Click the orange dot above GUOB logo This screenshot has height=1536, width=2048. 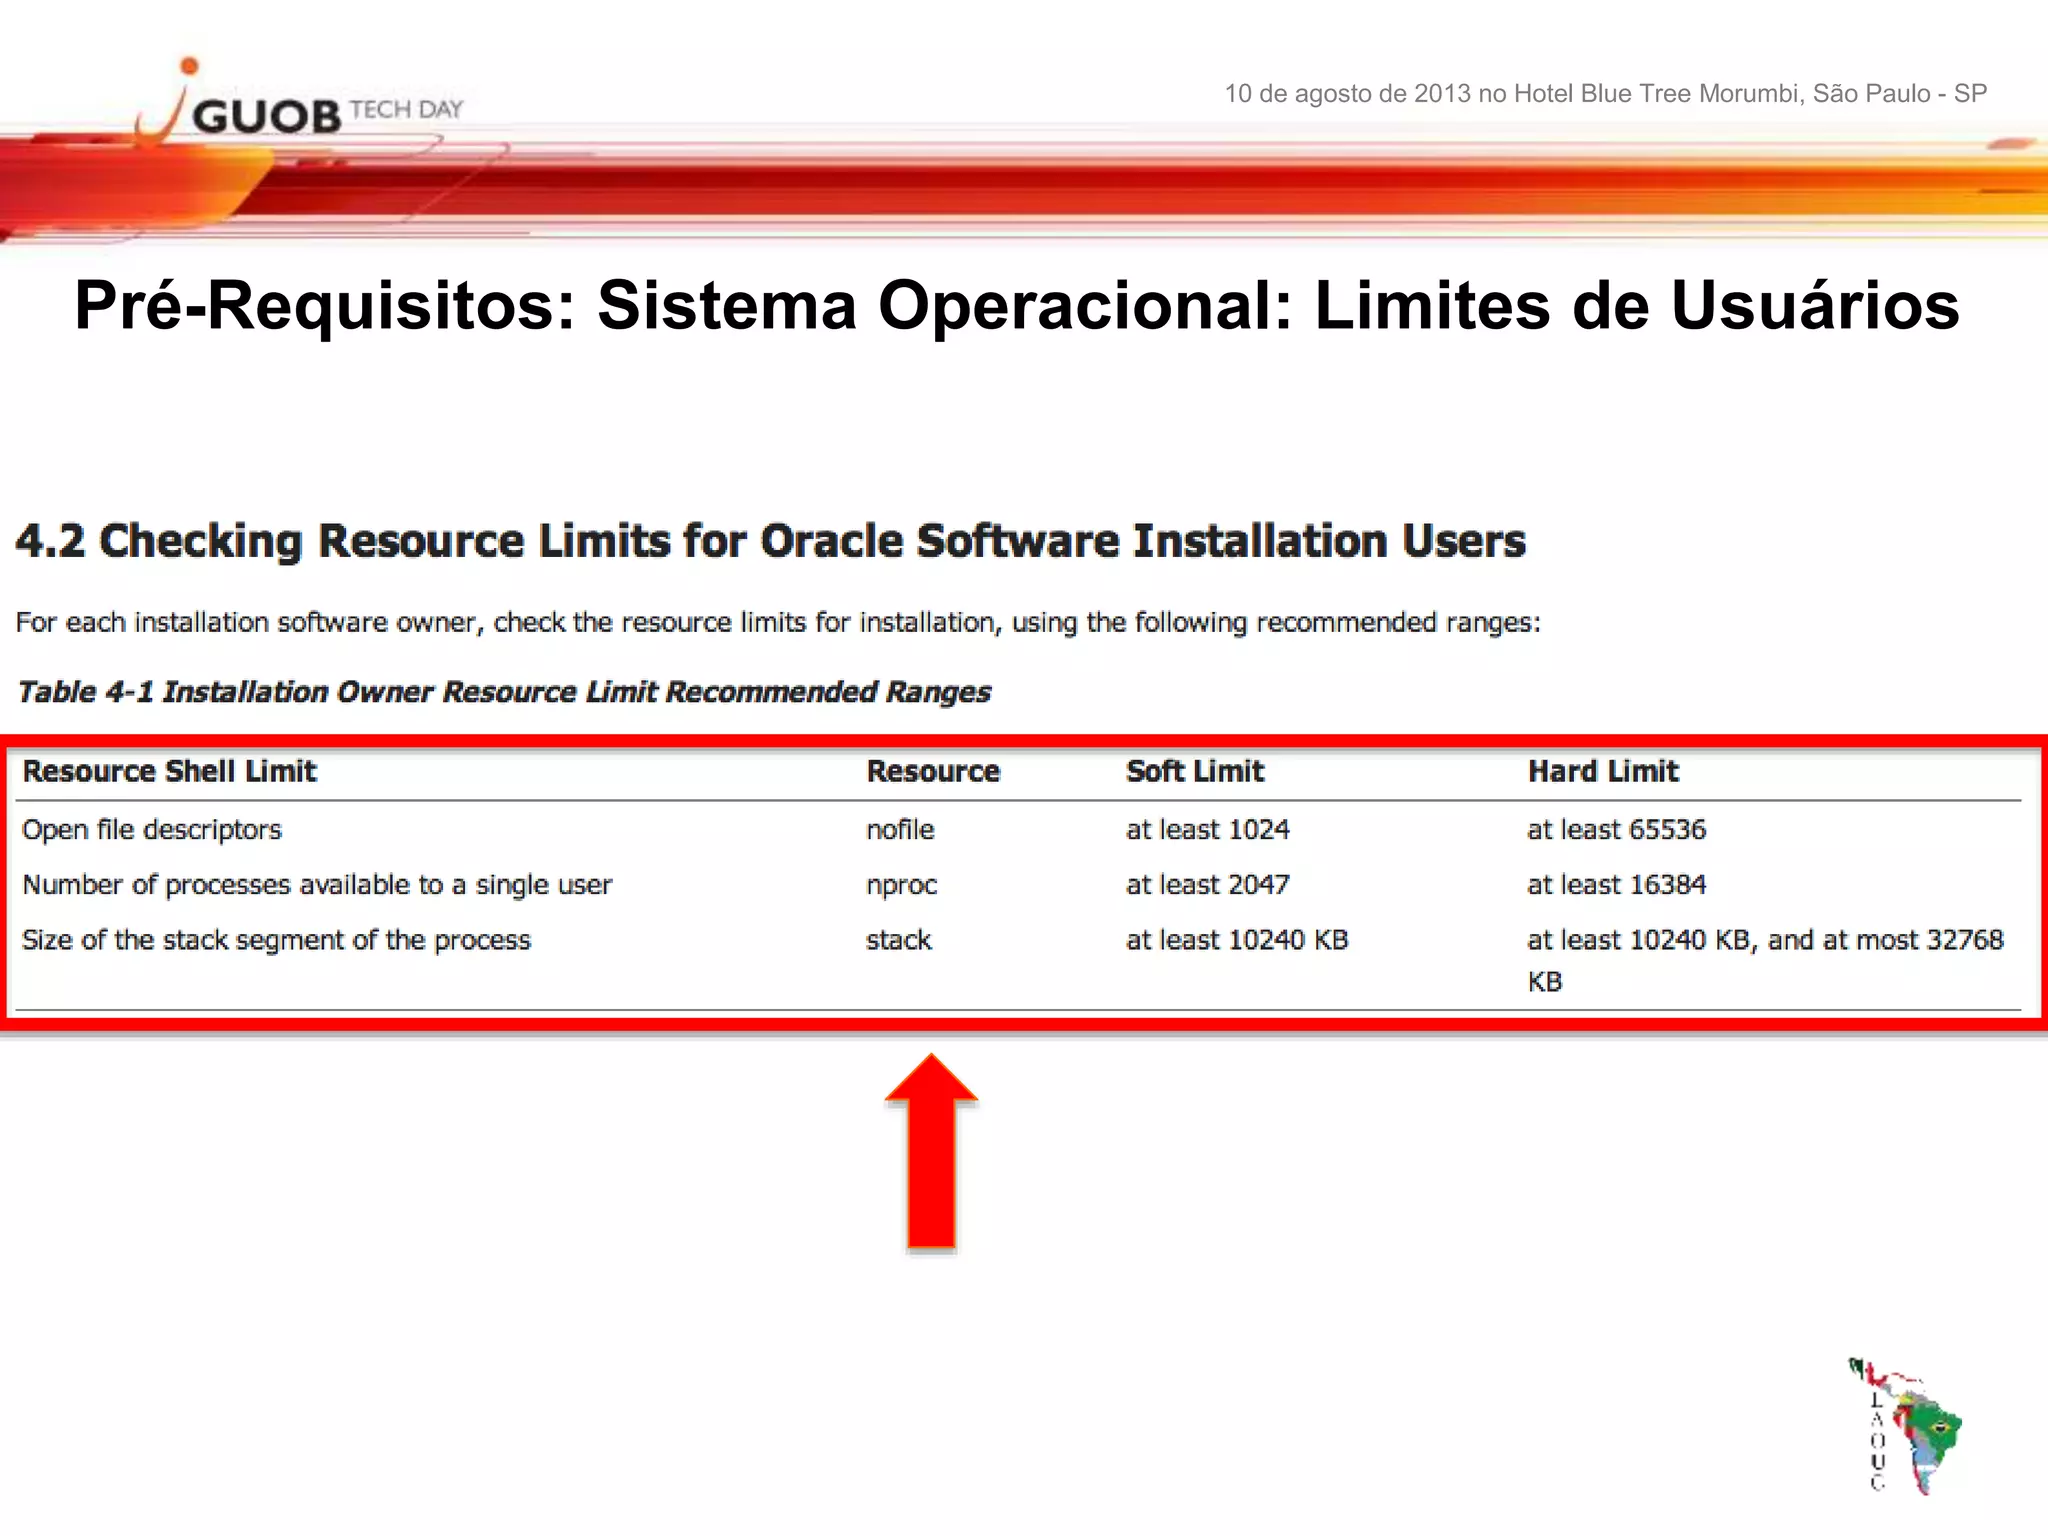[x=189, y=66]
